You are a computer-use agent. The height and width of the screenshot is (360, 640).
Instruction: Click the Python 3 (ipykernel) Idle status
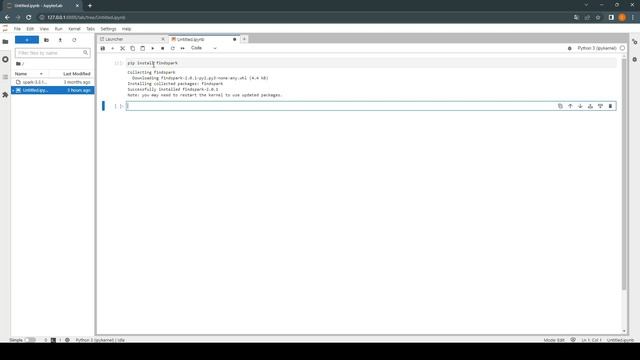100,340
